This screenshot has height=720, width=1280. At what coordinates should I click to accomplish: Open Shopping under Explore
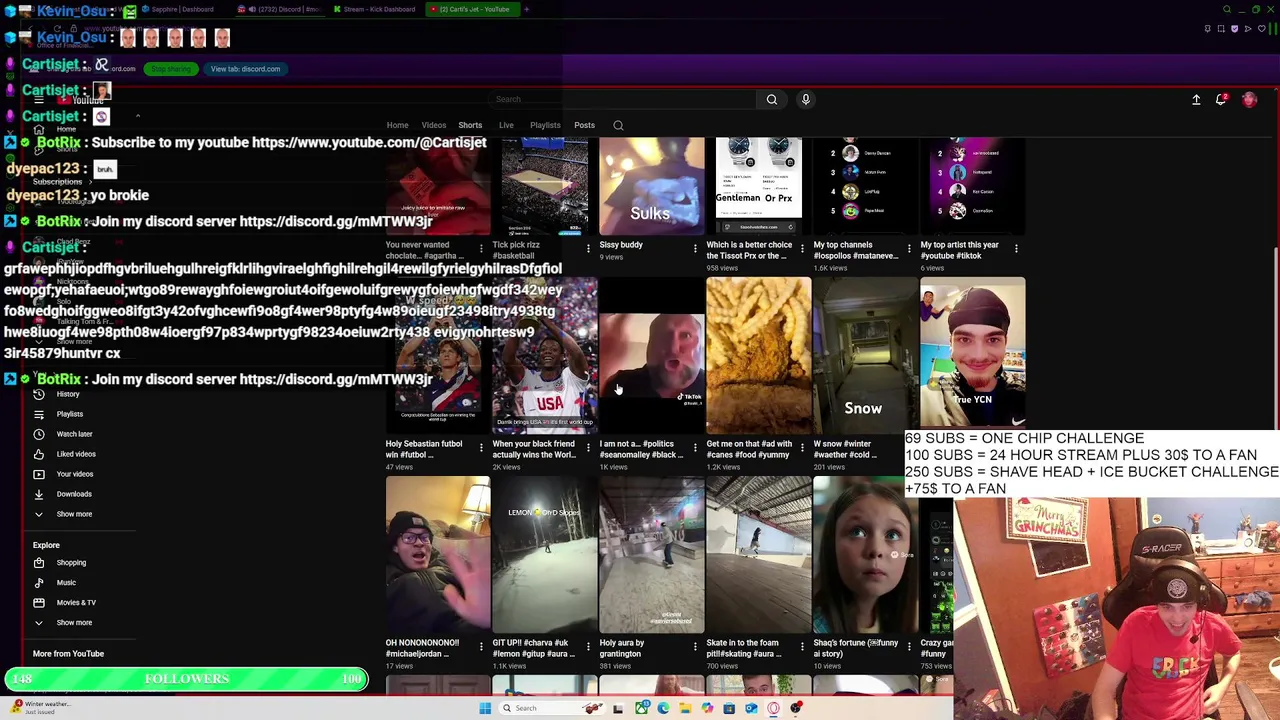pos(73,563)
